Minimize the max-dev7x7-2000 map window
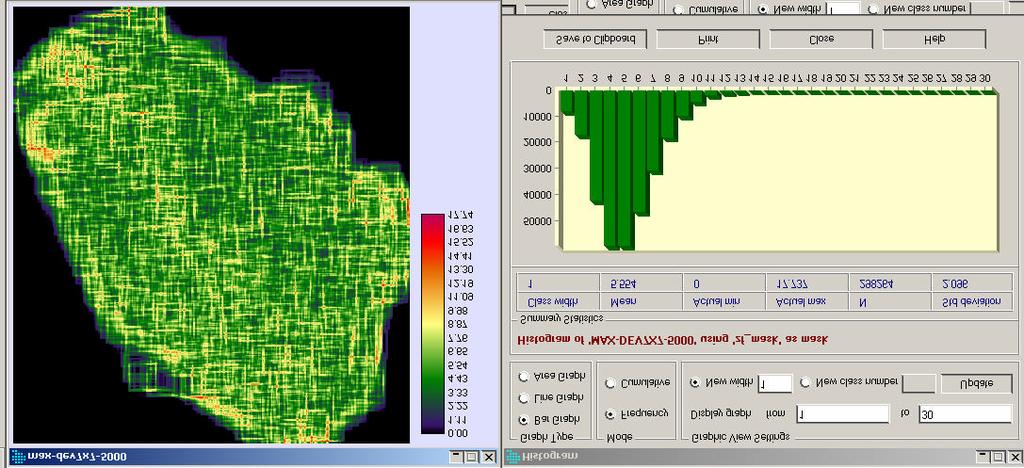 (456, 457)
